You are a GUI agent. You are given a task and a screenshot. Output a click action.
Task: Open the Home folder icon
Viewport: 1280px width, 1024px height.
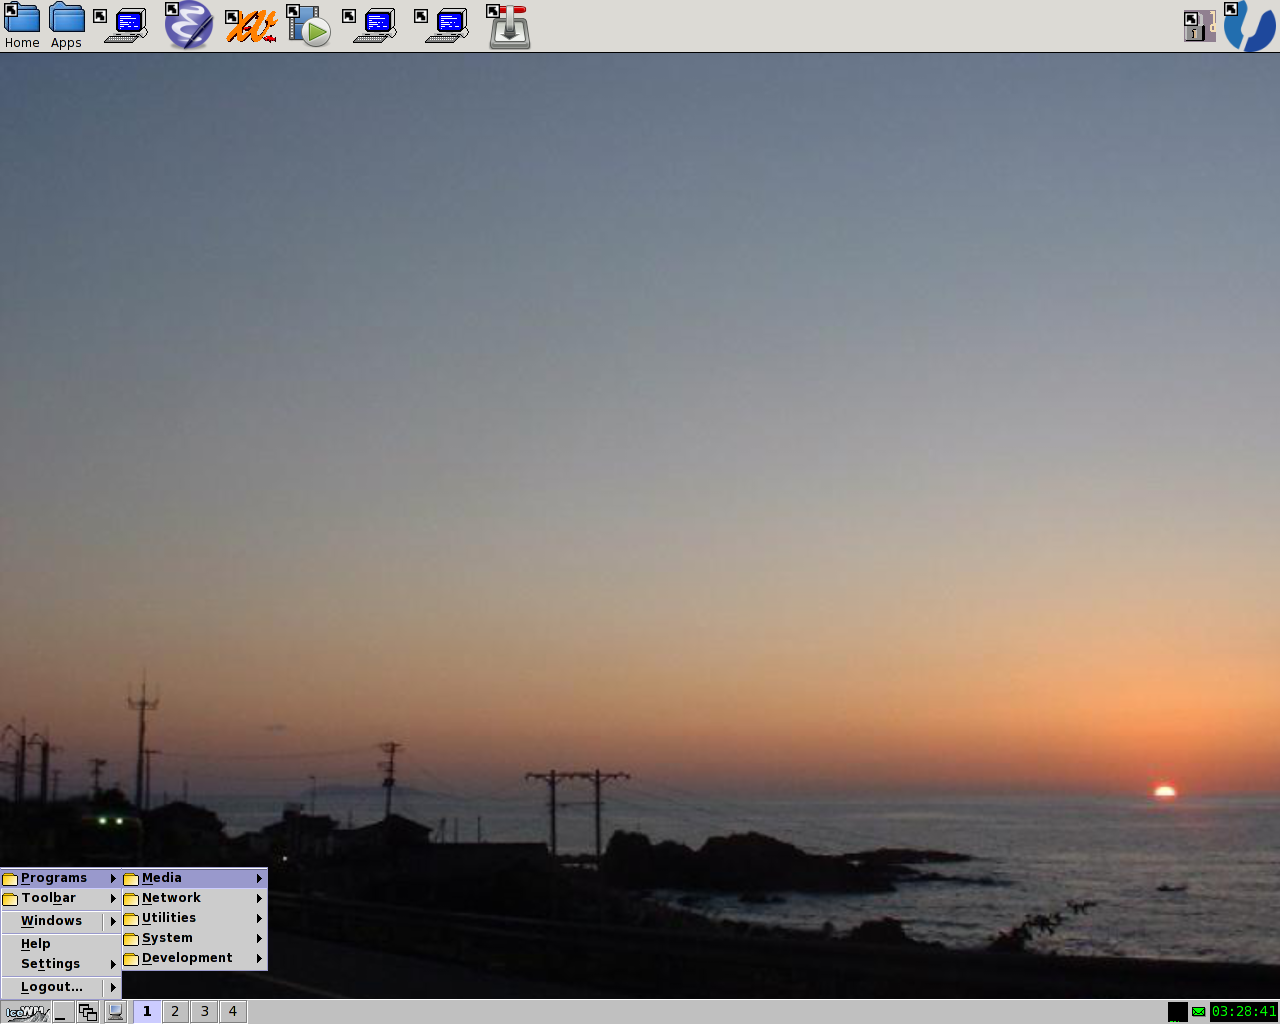(22, 26)
